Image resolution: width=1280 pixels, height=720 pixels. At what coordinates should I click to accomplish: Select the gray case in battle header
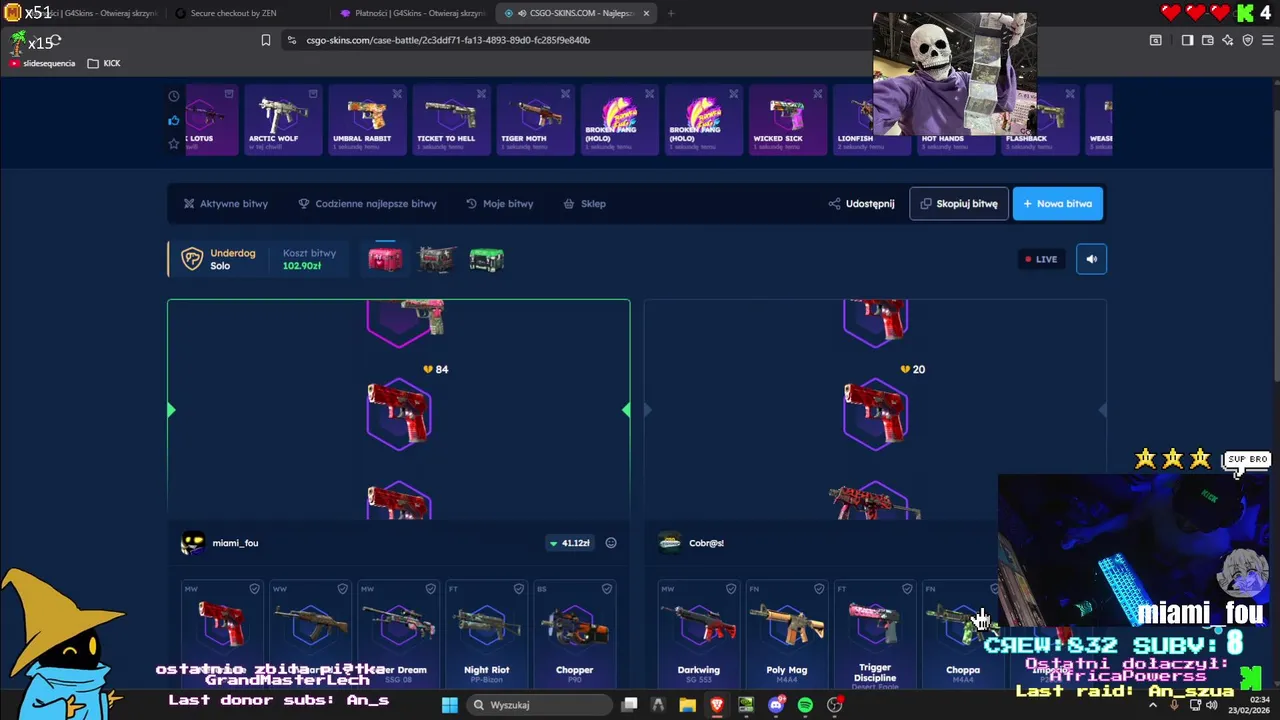tap(436, 259)
